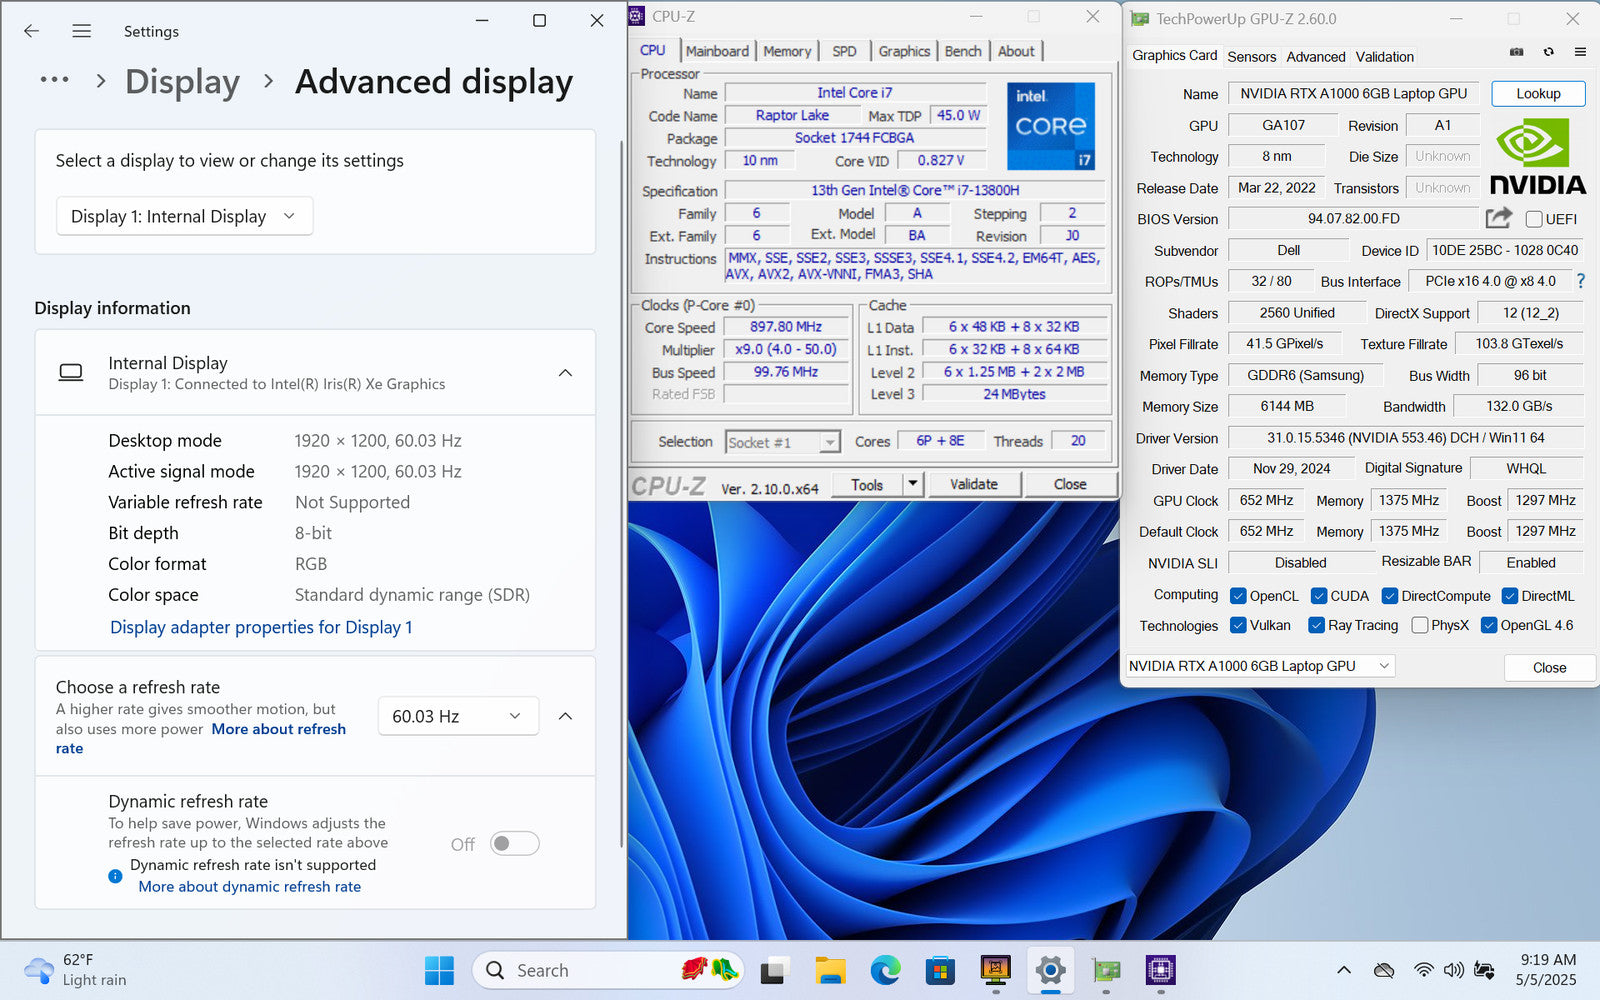The image size is (1600, 1000).
Task: Toggle the PhysX checkbox
Action: (x=1420, y=625)
